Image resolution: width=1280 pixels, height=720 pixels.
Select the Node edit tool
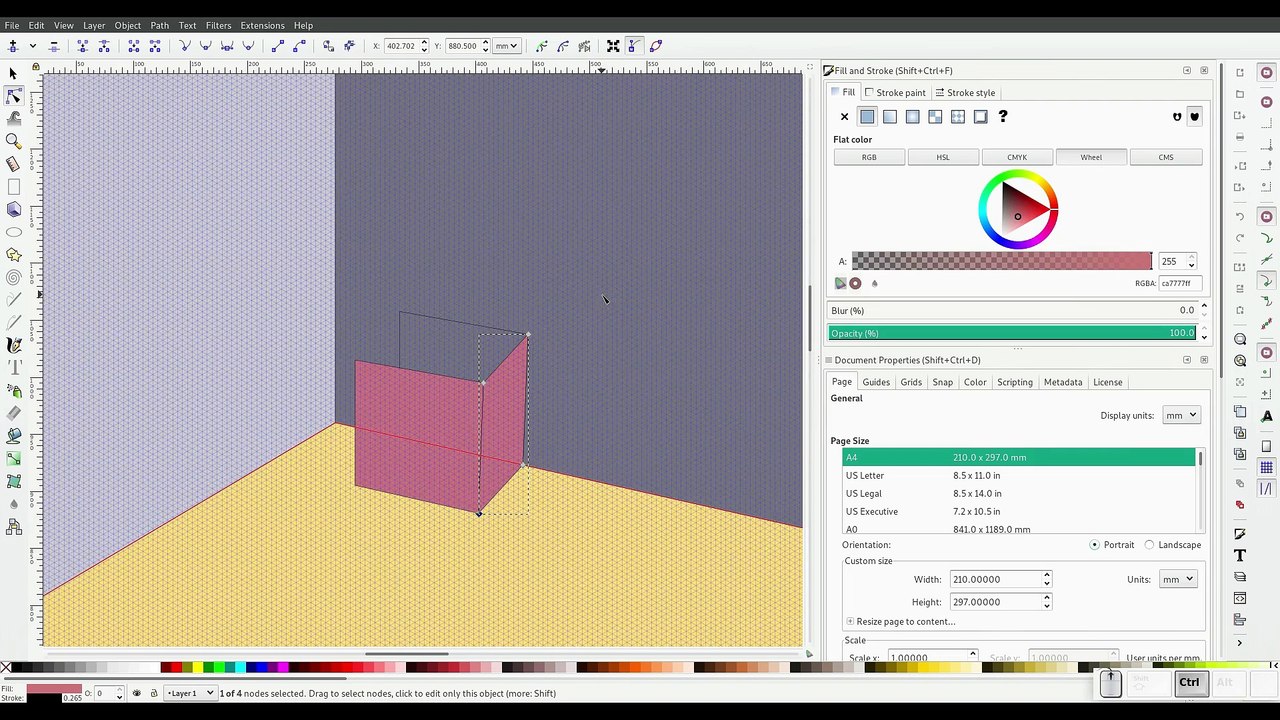click(13, 96)
